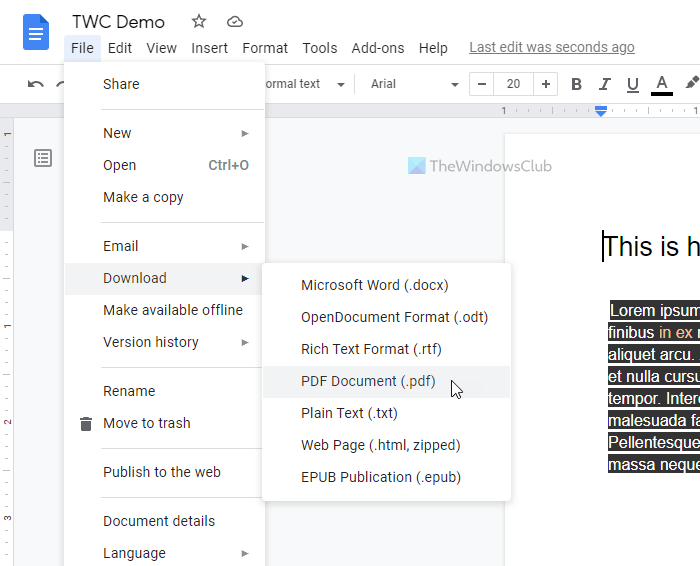This screenshot has width=700, height=566.
Task: Select Rename in the File menu
Action: coord(163,391)
